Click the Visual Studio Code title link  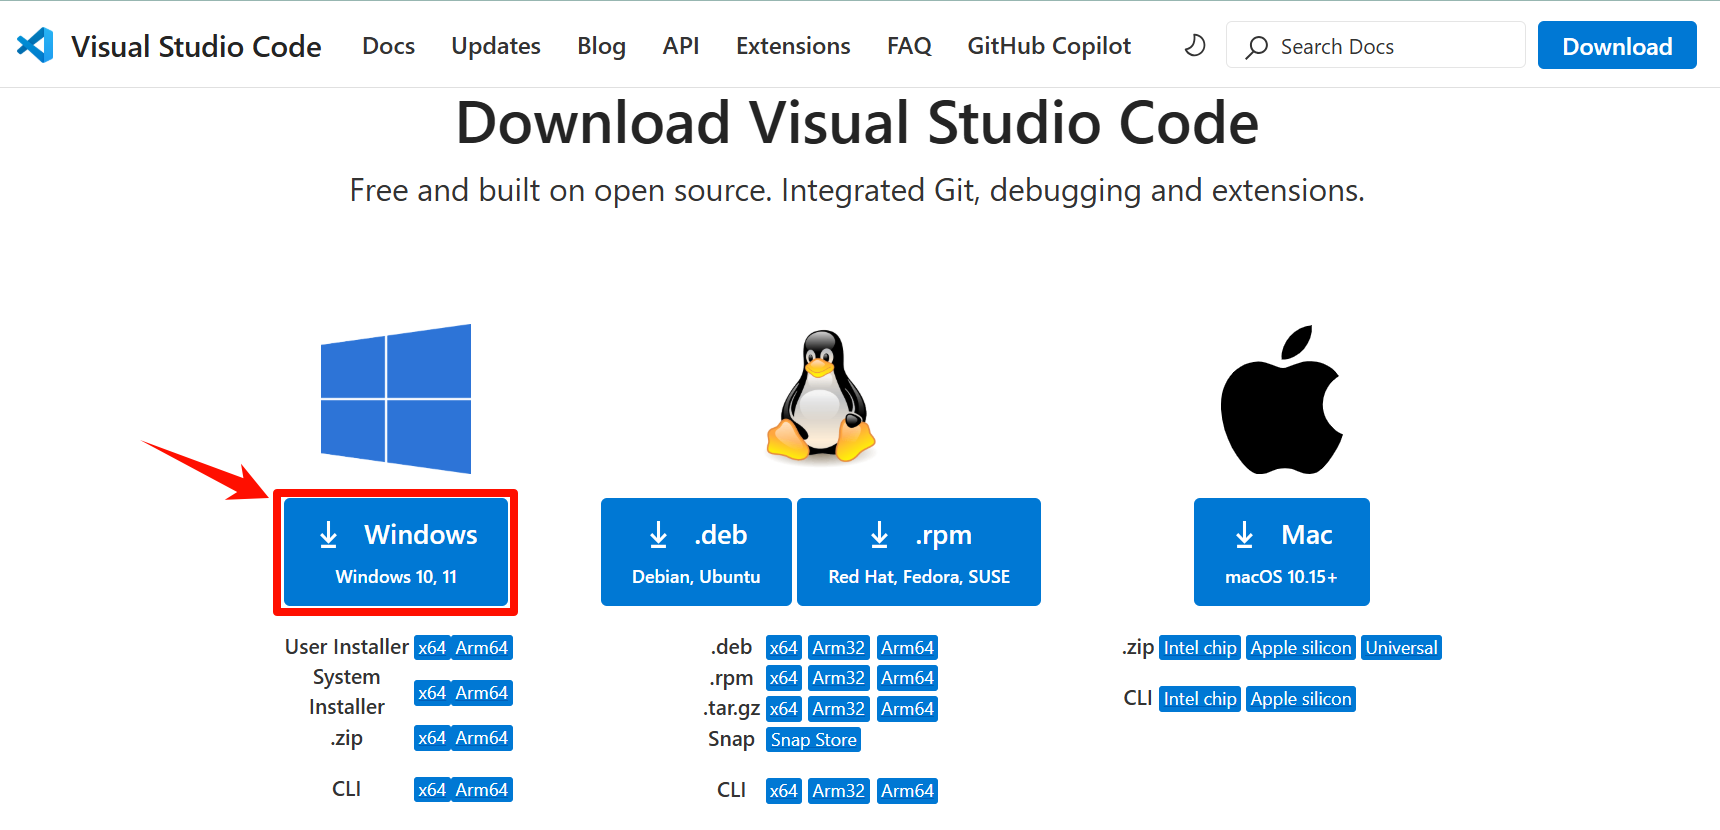click(196, 46)
